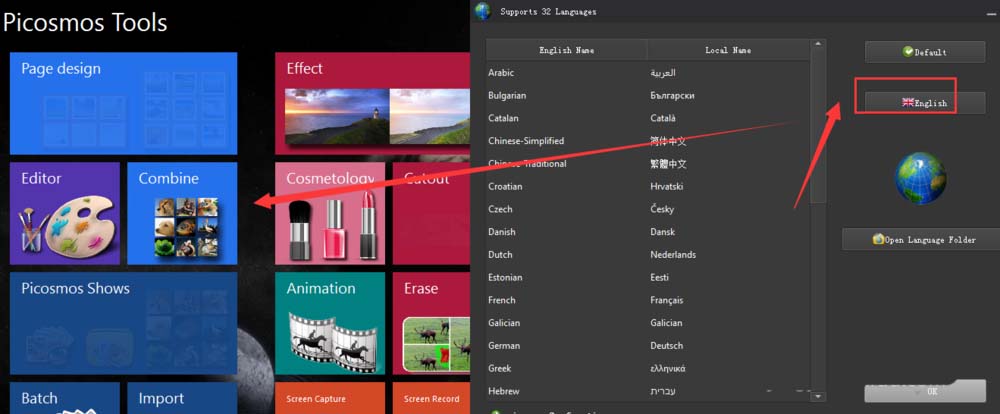This screenshot has width=1000, height=414.
Task: Click local name Nederlands
Action: coord(673,255)
